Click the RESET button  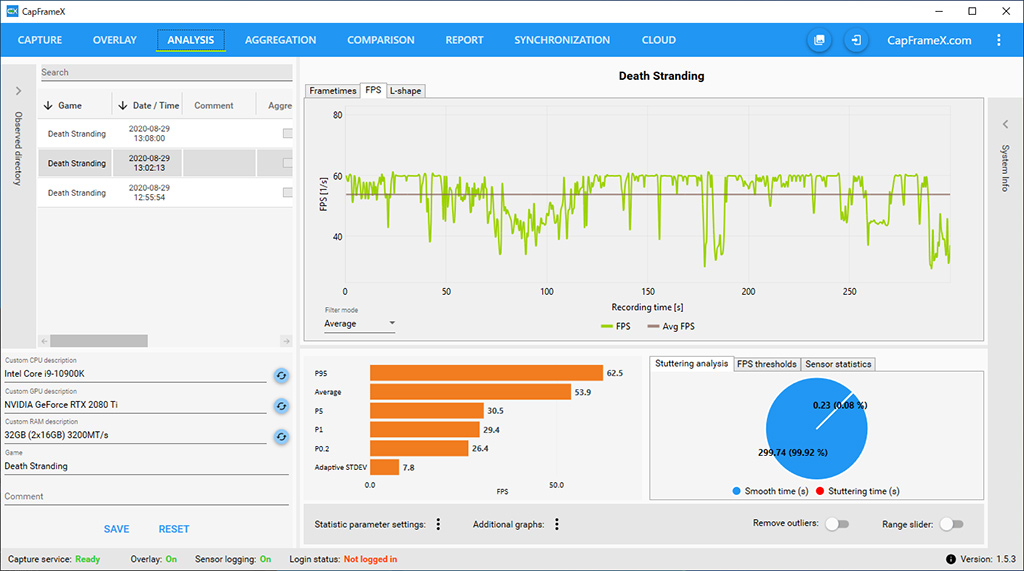pyautogui.click(x=173, y=529)
